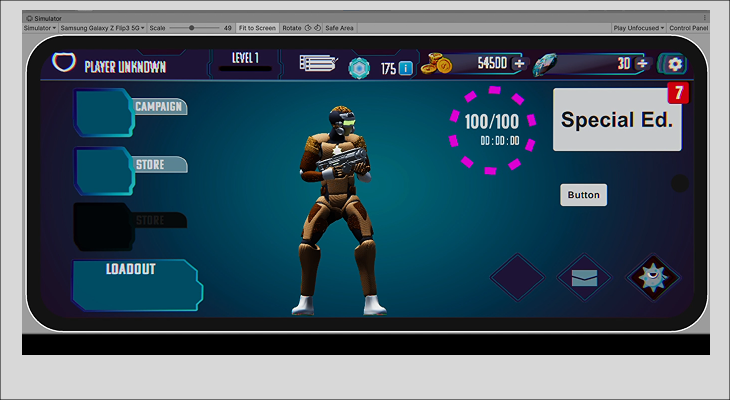Image resolution: width=730 pixels, height=400 pixels.
Task: Open the Samsung Galaxy Z Flip3 device dropdown
Action: point(102,28)
